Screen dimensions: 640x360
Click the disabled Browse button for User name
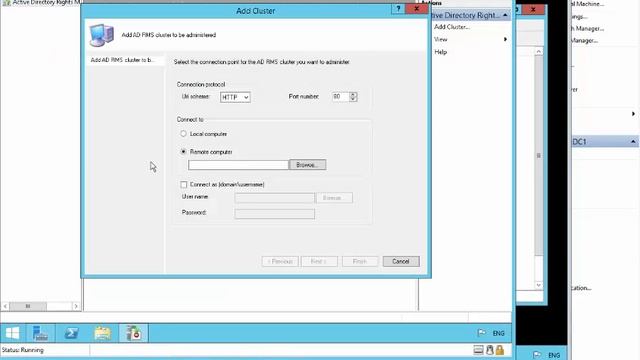[x=334, y=198]
